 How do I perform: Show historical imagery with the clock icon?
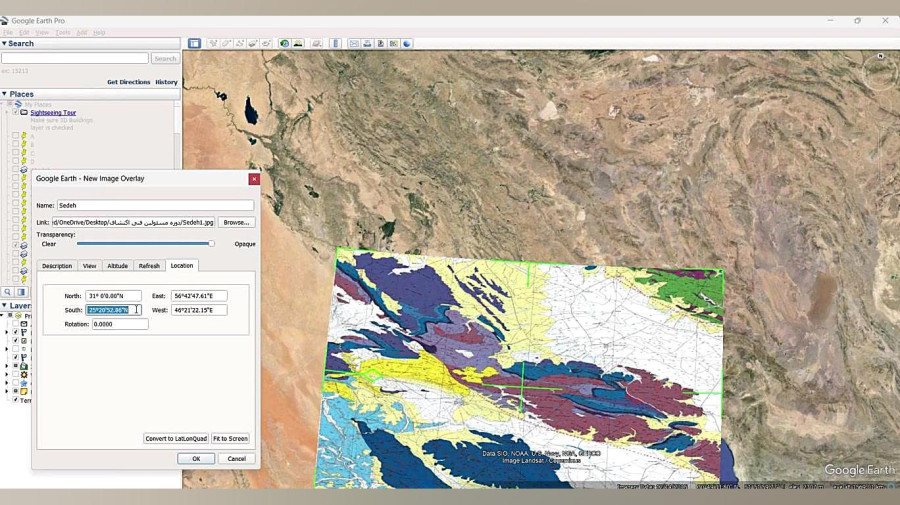[284, 44]
